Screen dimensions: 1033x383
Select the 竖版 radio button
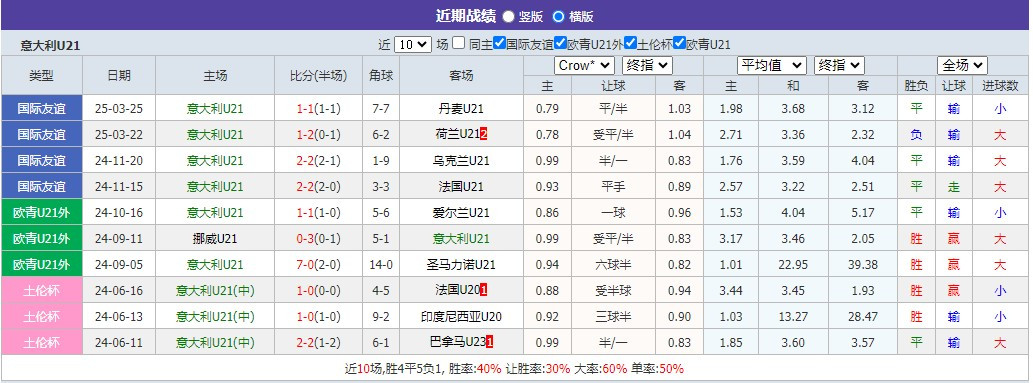click(x=509, y=16)
